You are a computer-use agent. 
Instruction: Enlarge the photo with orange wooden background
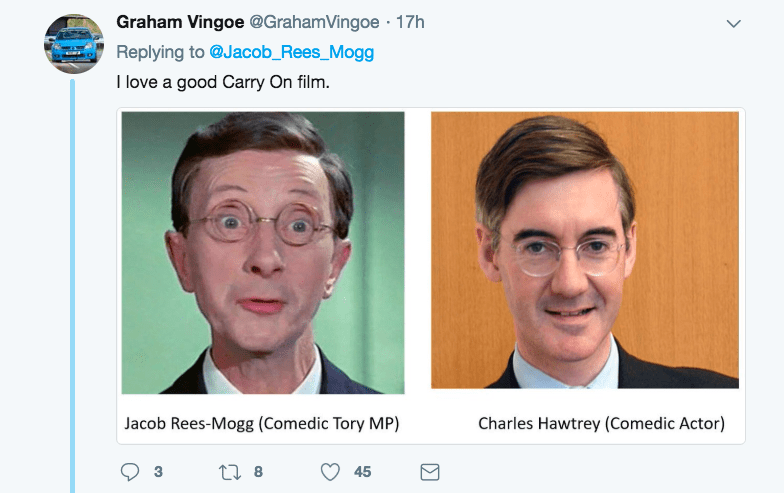click(584, 250)
